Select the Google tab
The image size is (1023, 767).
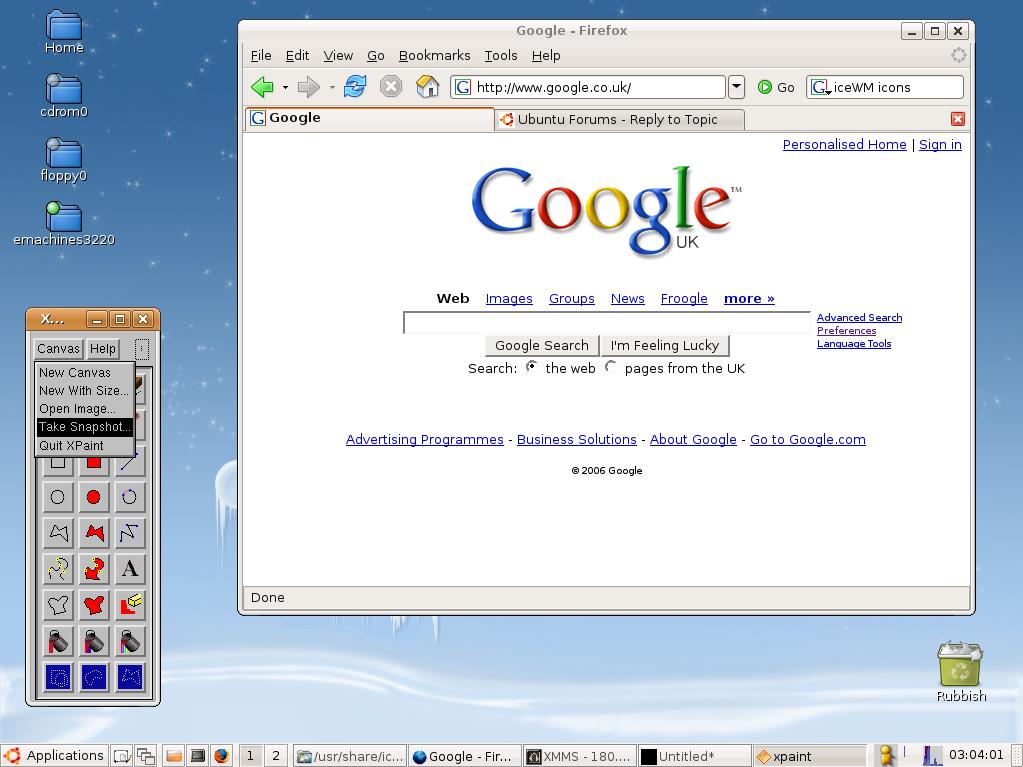click(x=369, y=119)
